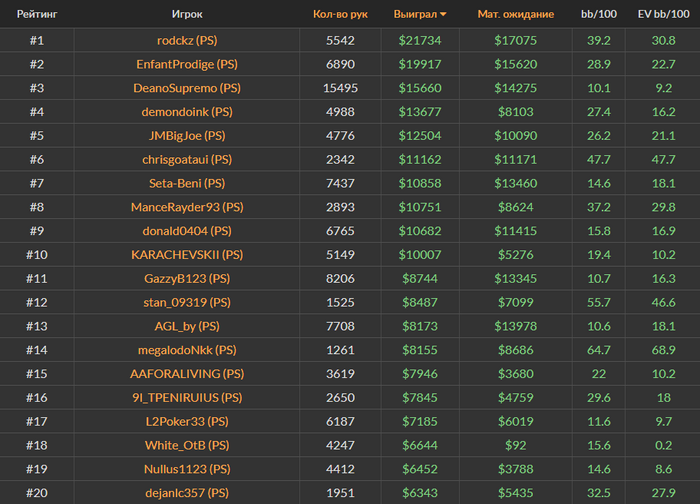The image size is (700, 504).
Task: Click player JMBigJoe (PS)
Action: point(187,136)
